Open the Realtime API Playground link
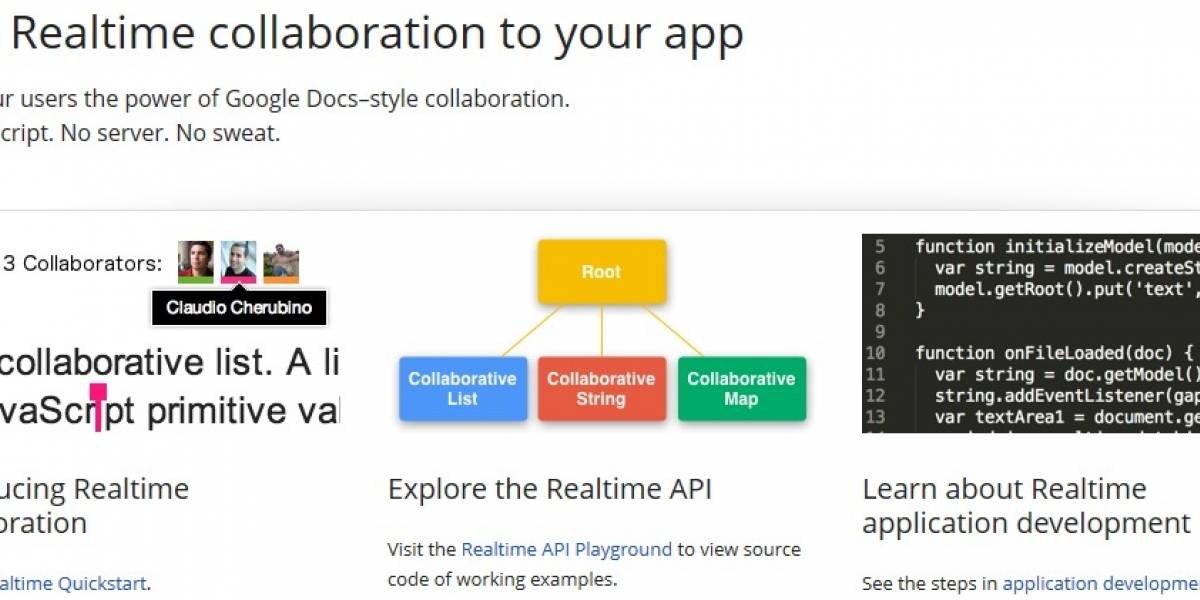Screen dimensions: 1200x600 point(566,549)
